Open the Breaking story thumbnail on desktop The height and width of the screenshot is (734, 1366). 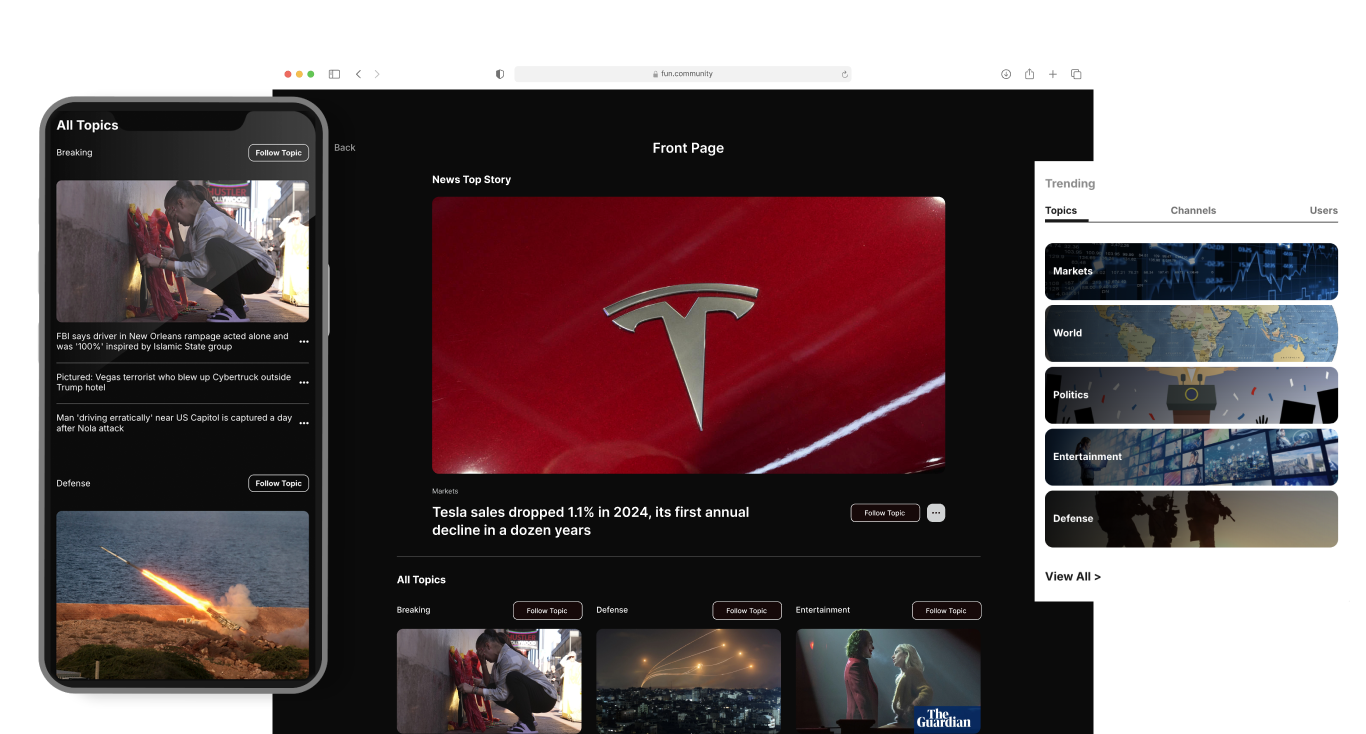489,681
